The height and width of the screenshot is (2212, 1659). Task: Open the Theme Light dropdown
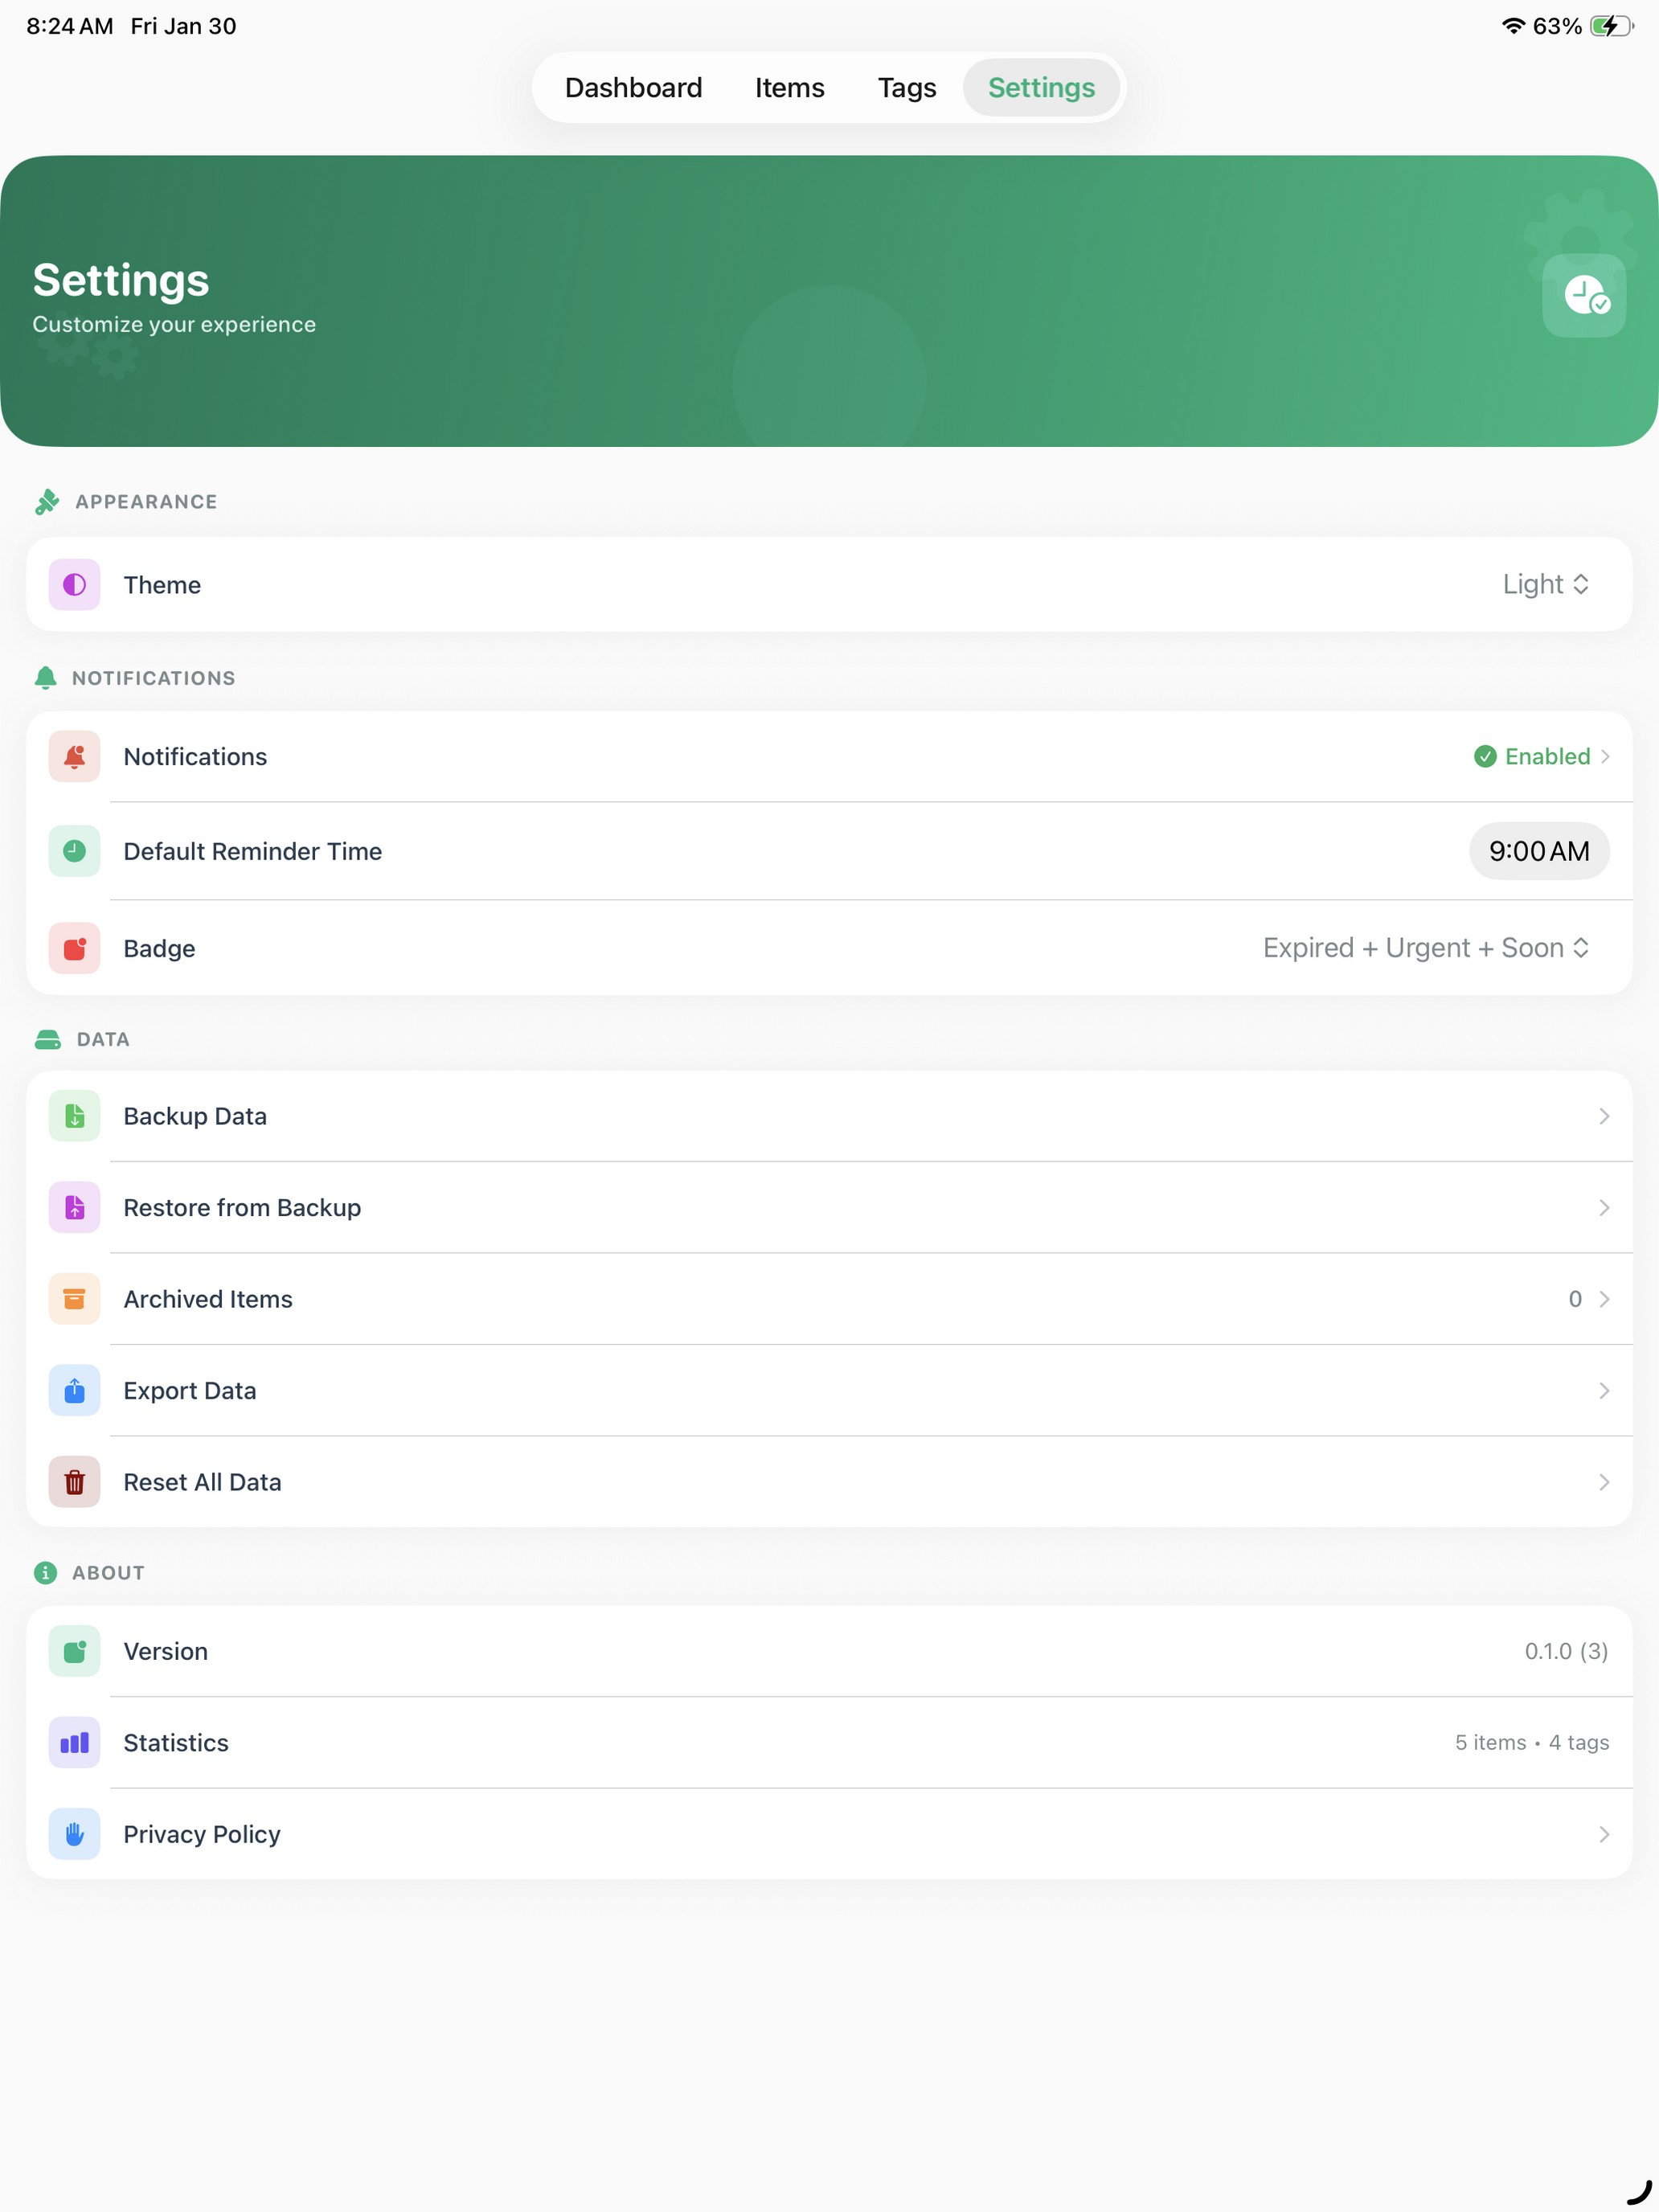click(x=1545, y=584)
